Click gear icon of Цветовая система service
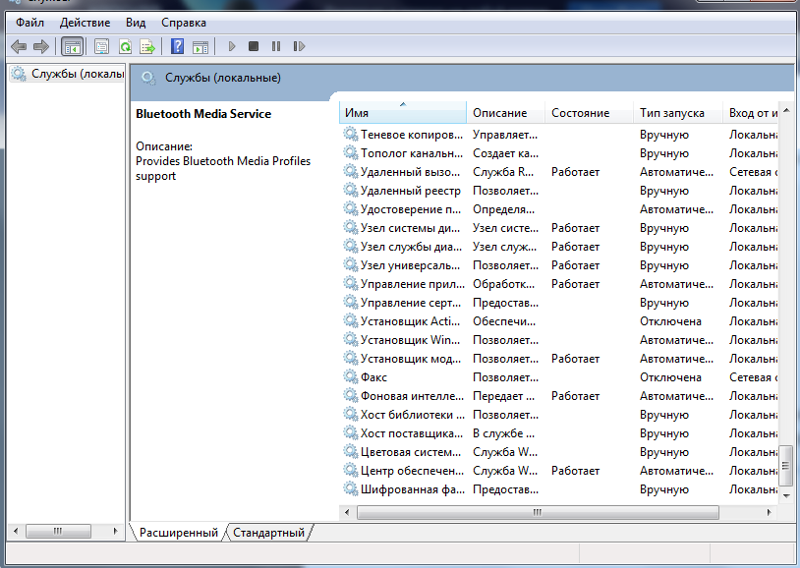 click(351, 452)
